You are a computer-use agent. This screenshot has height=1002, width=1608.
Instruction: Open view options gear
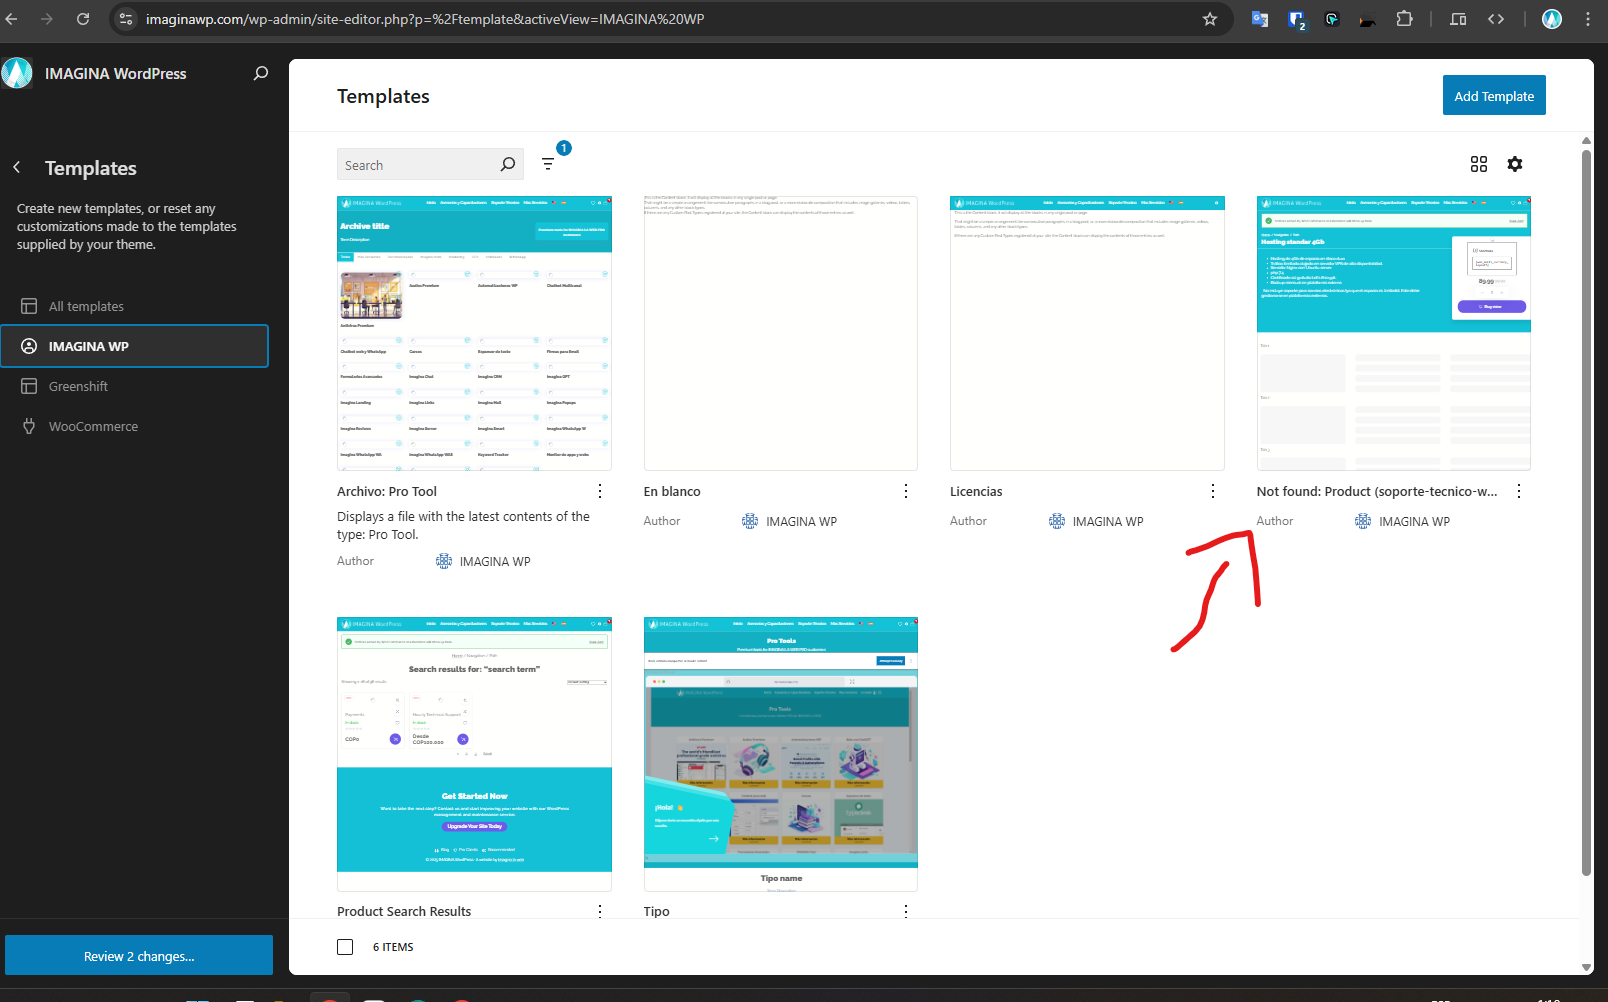click(1515, 164)
